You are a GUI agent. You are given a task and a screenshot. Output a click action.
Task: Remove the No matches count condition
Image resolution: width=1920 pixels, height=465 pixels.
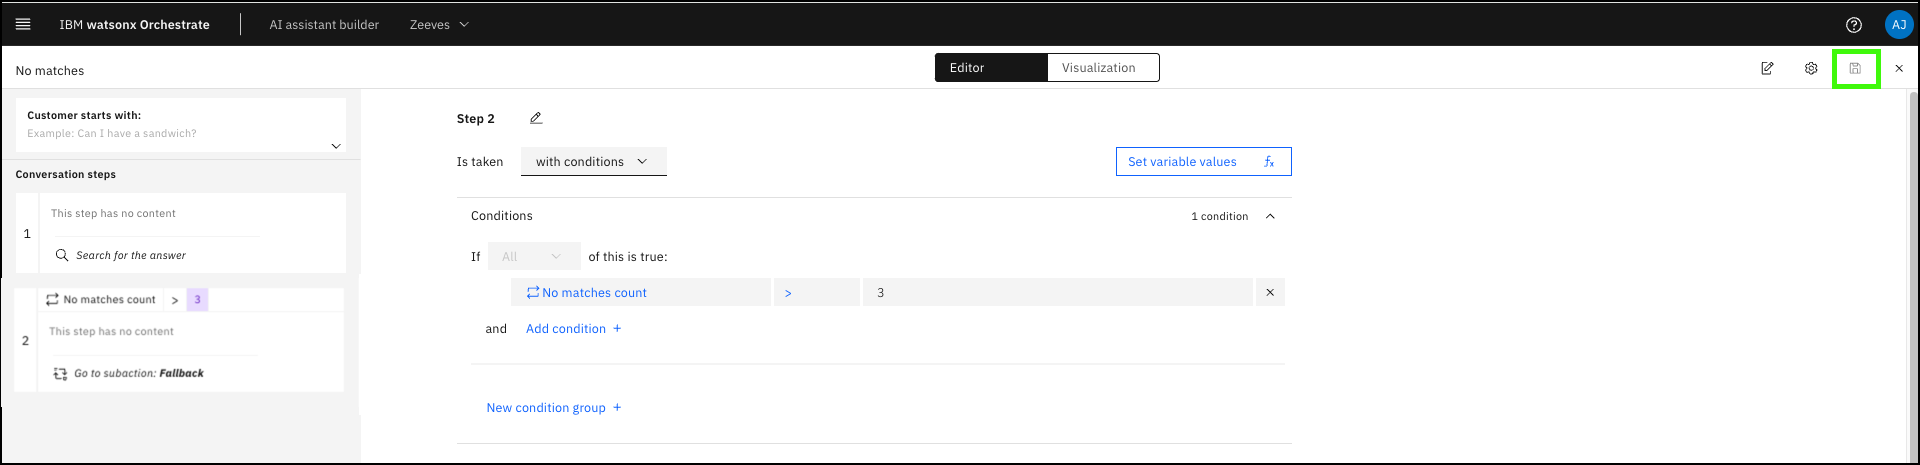click(x=1270, y=293)
